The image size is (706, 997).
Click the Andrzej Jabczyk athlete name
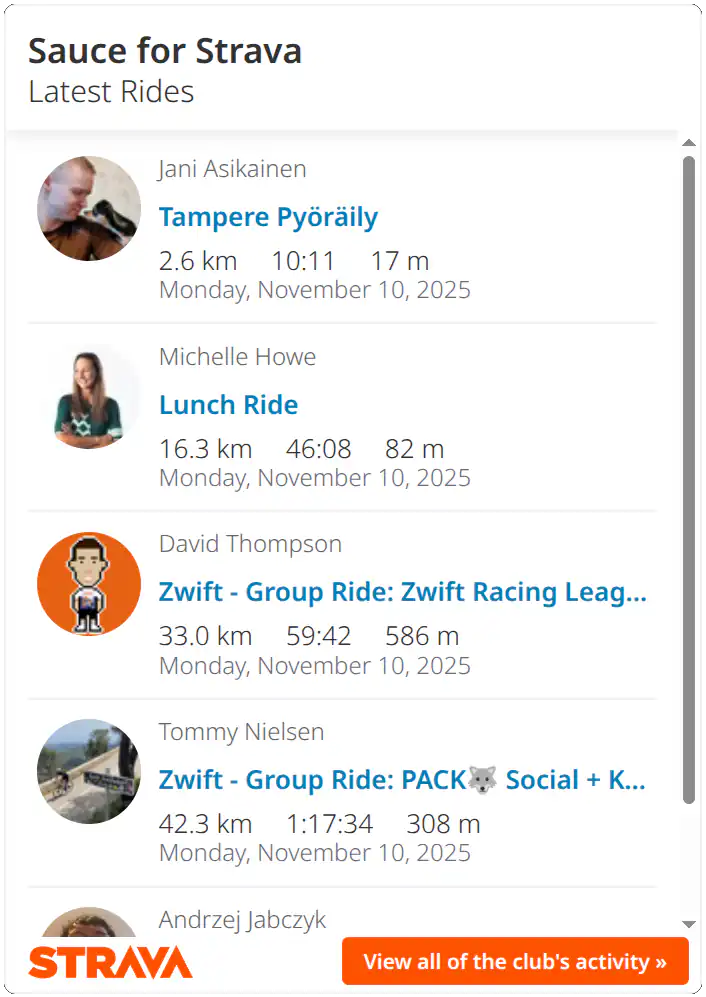point(242,920)
